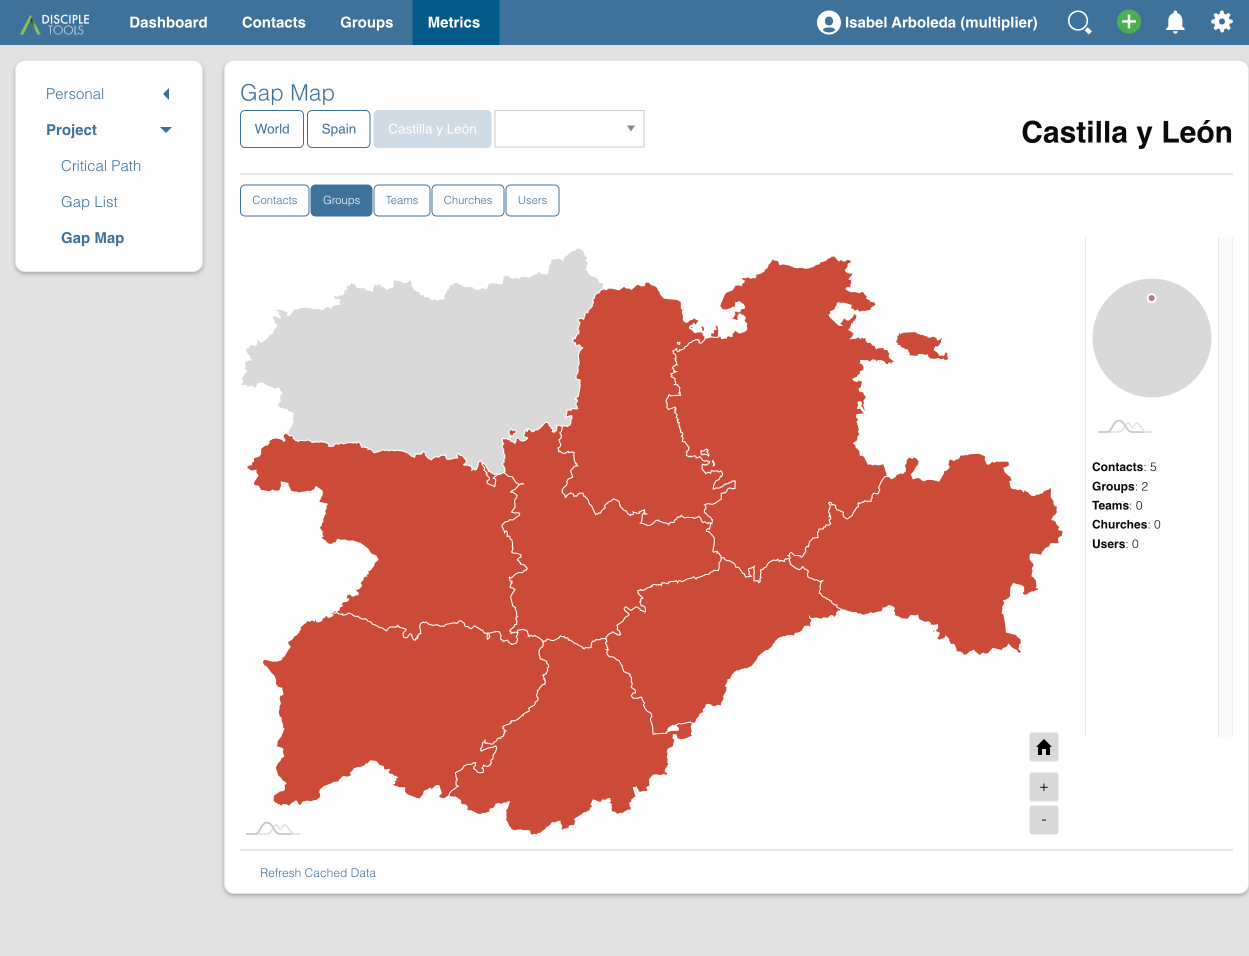Open the search magnifier icon

tap(1080, 22)
